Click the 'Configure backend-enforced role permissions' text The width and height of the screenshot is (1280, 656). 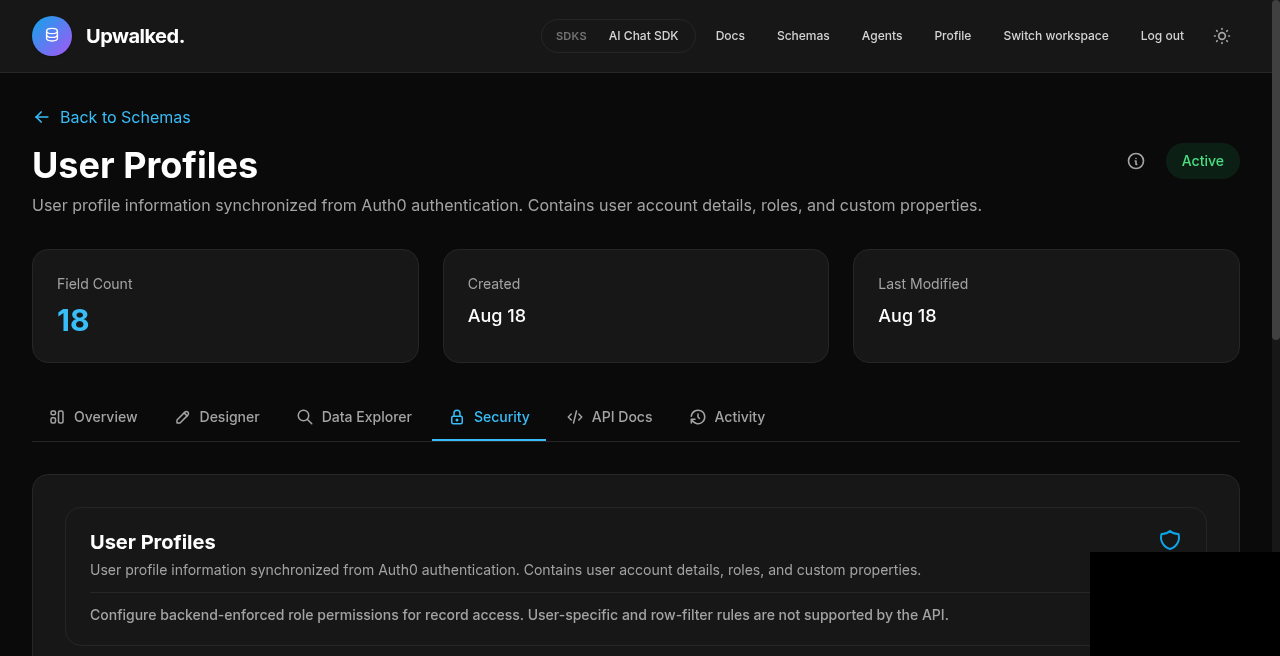[519, 615]
